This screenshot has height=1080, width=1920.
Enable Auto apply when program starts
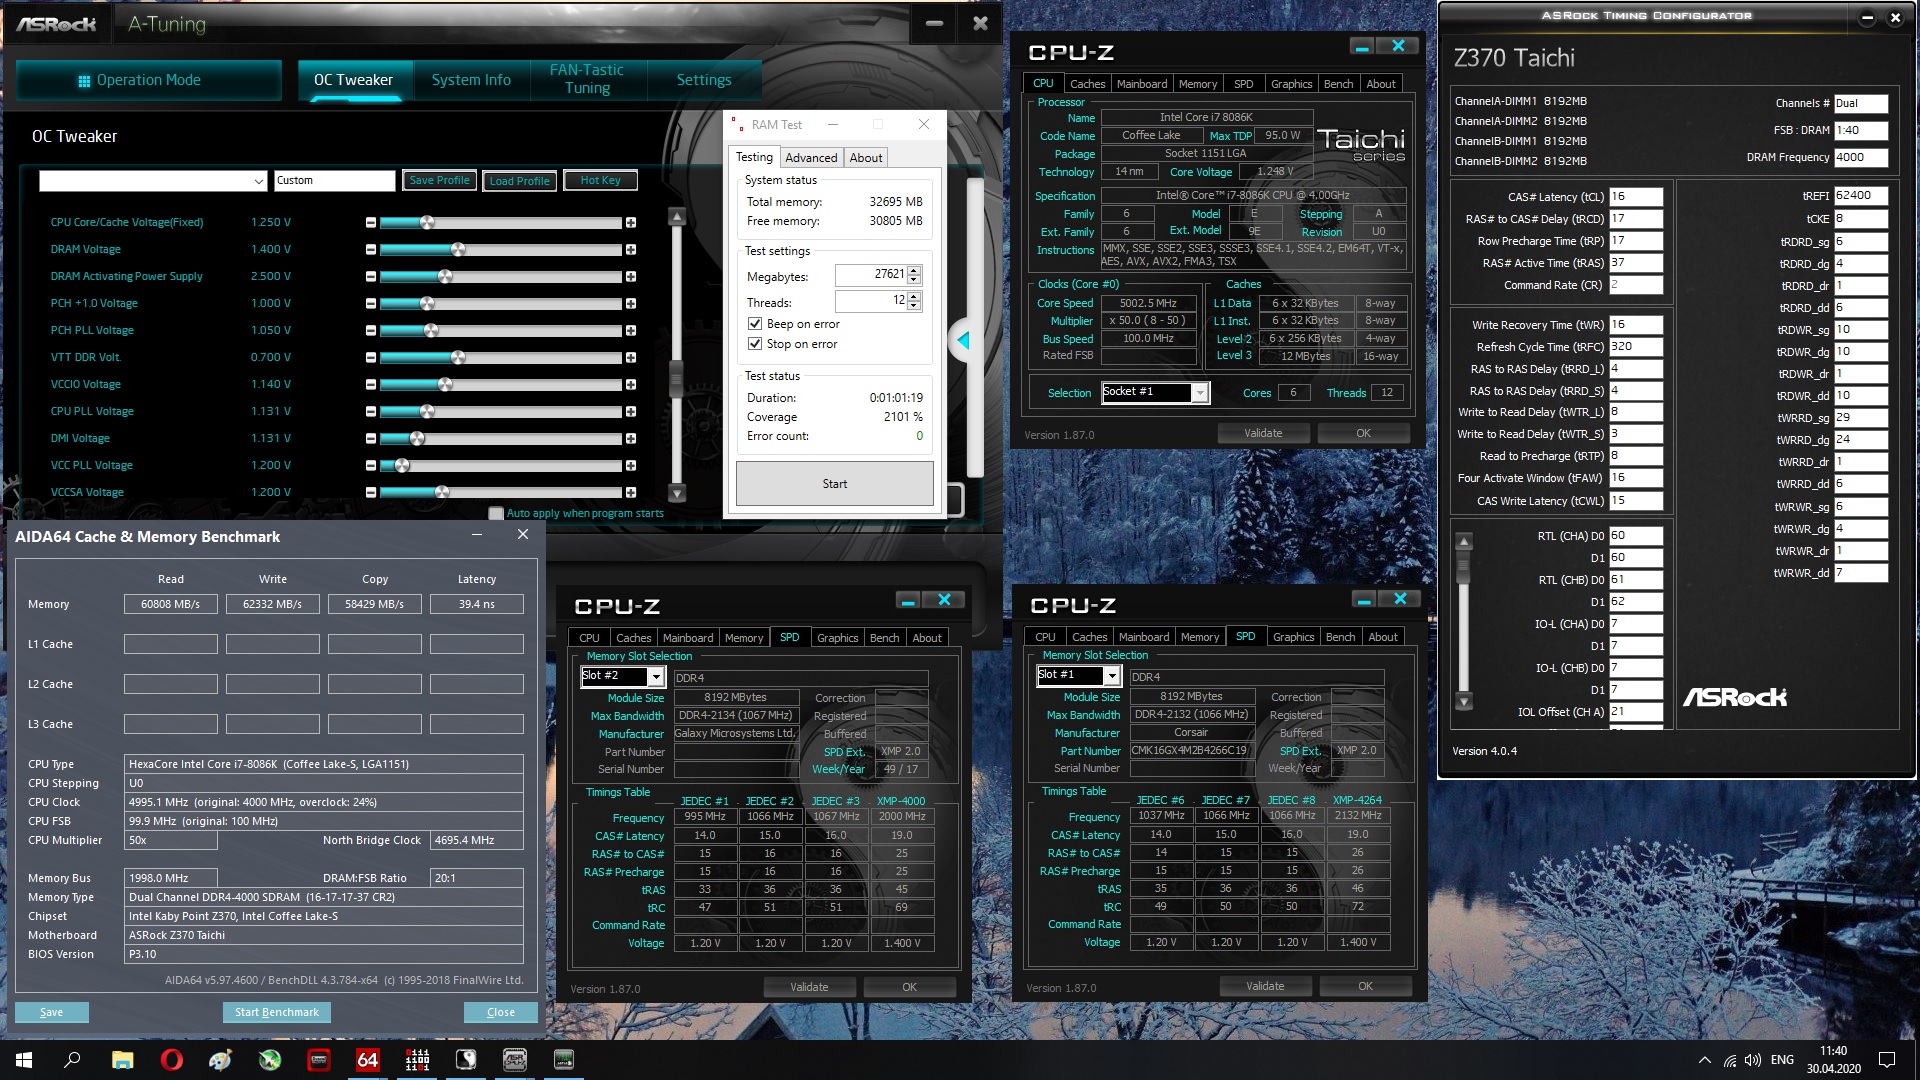point(496,514)
